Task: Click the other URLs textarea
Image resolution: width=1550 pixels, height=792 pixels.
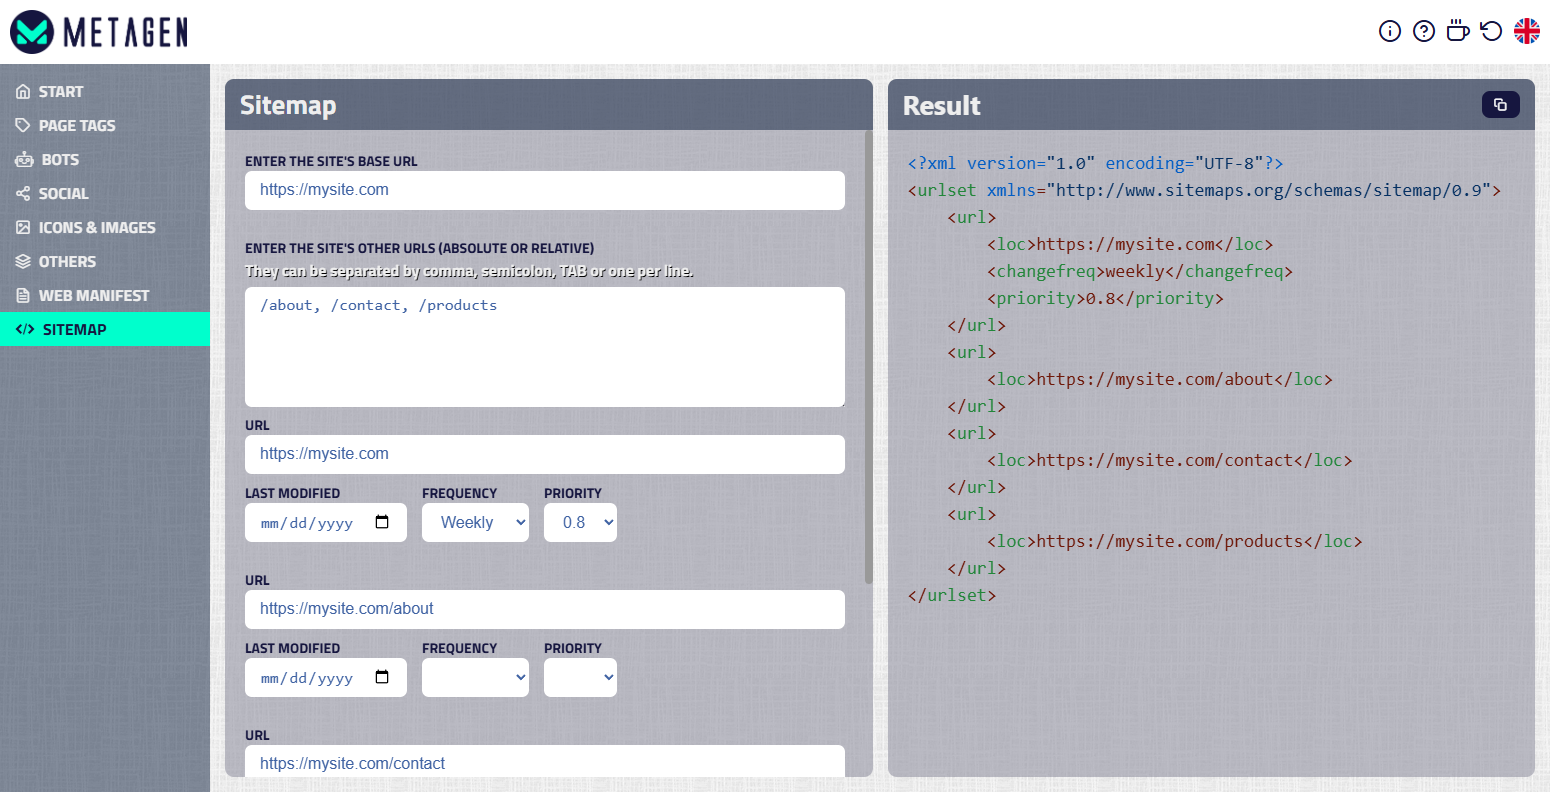Action: [x=545, y=347]
